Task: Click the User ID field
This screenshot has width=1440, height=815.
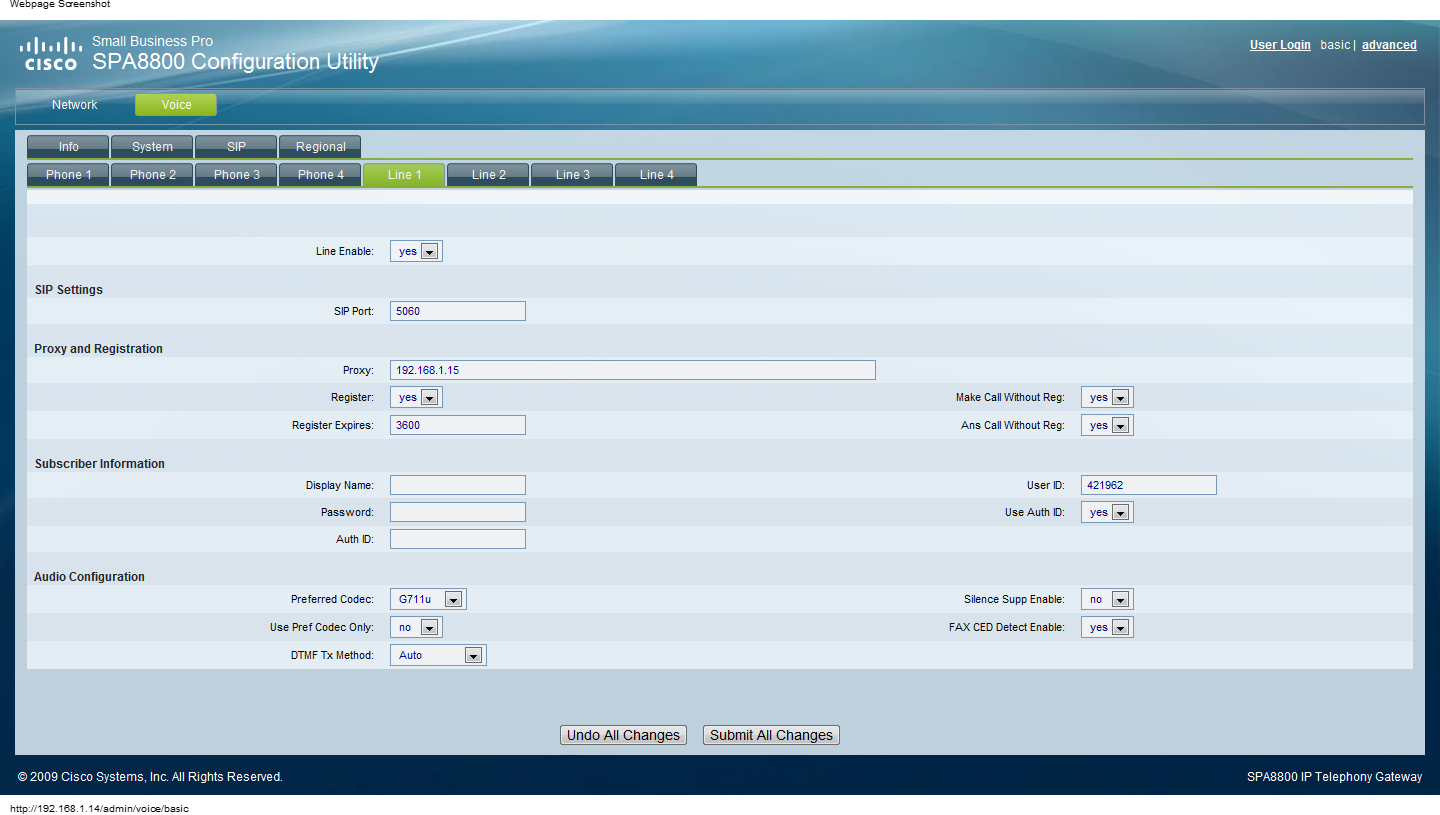Action: tap(1149, 485)
